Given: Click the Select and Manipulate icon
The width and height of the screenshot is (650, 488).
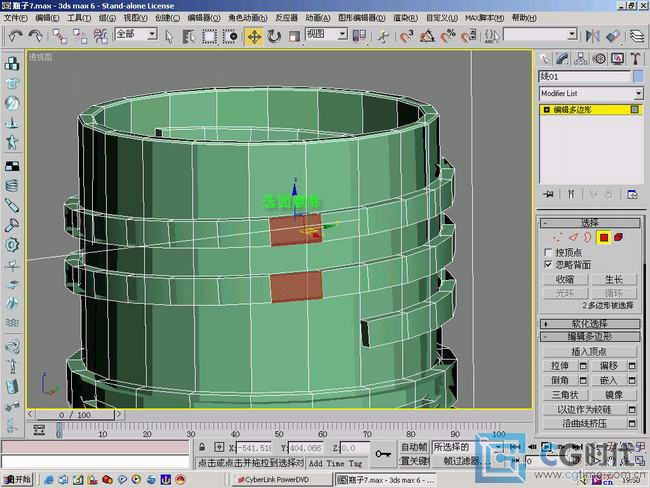Looking at the screenshot, I should click(x=383, y=36).
